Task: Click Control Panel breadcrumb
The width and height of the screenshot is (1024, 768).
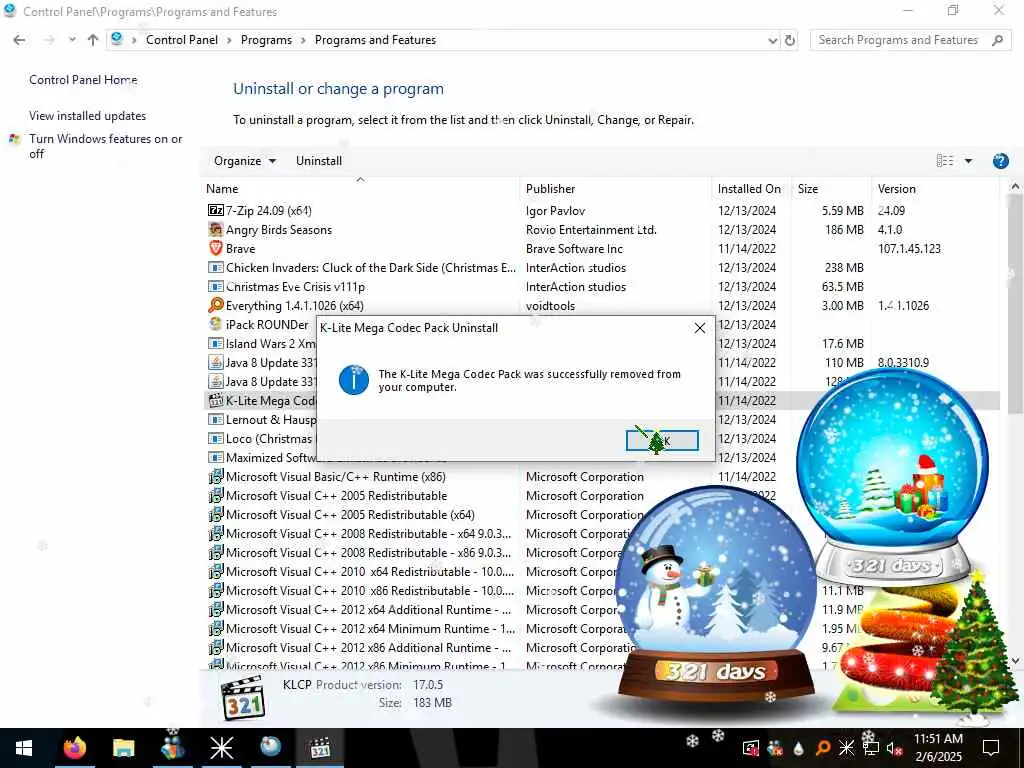Action: pos(182,40)
